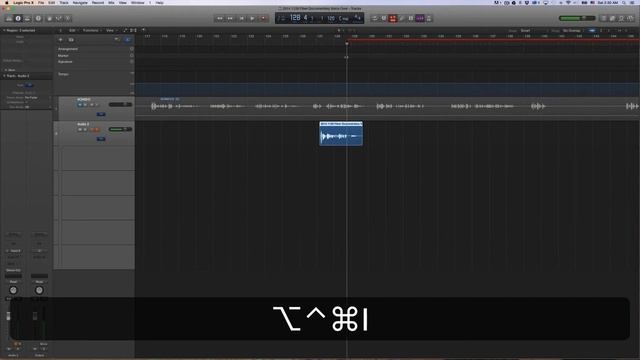The height and width of the screenshot is (360, 640).
Task: Open the Note Pad button
Action: [x=612, y=18]
